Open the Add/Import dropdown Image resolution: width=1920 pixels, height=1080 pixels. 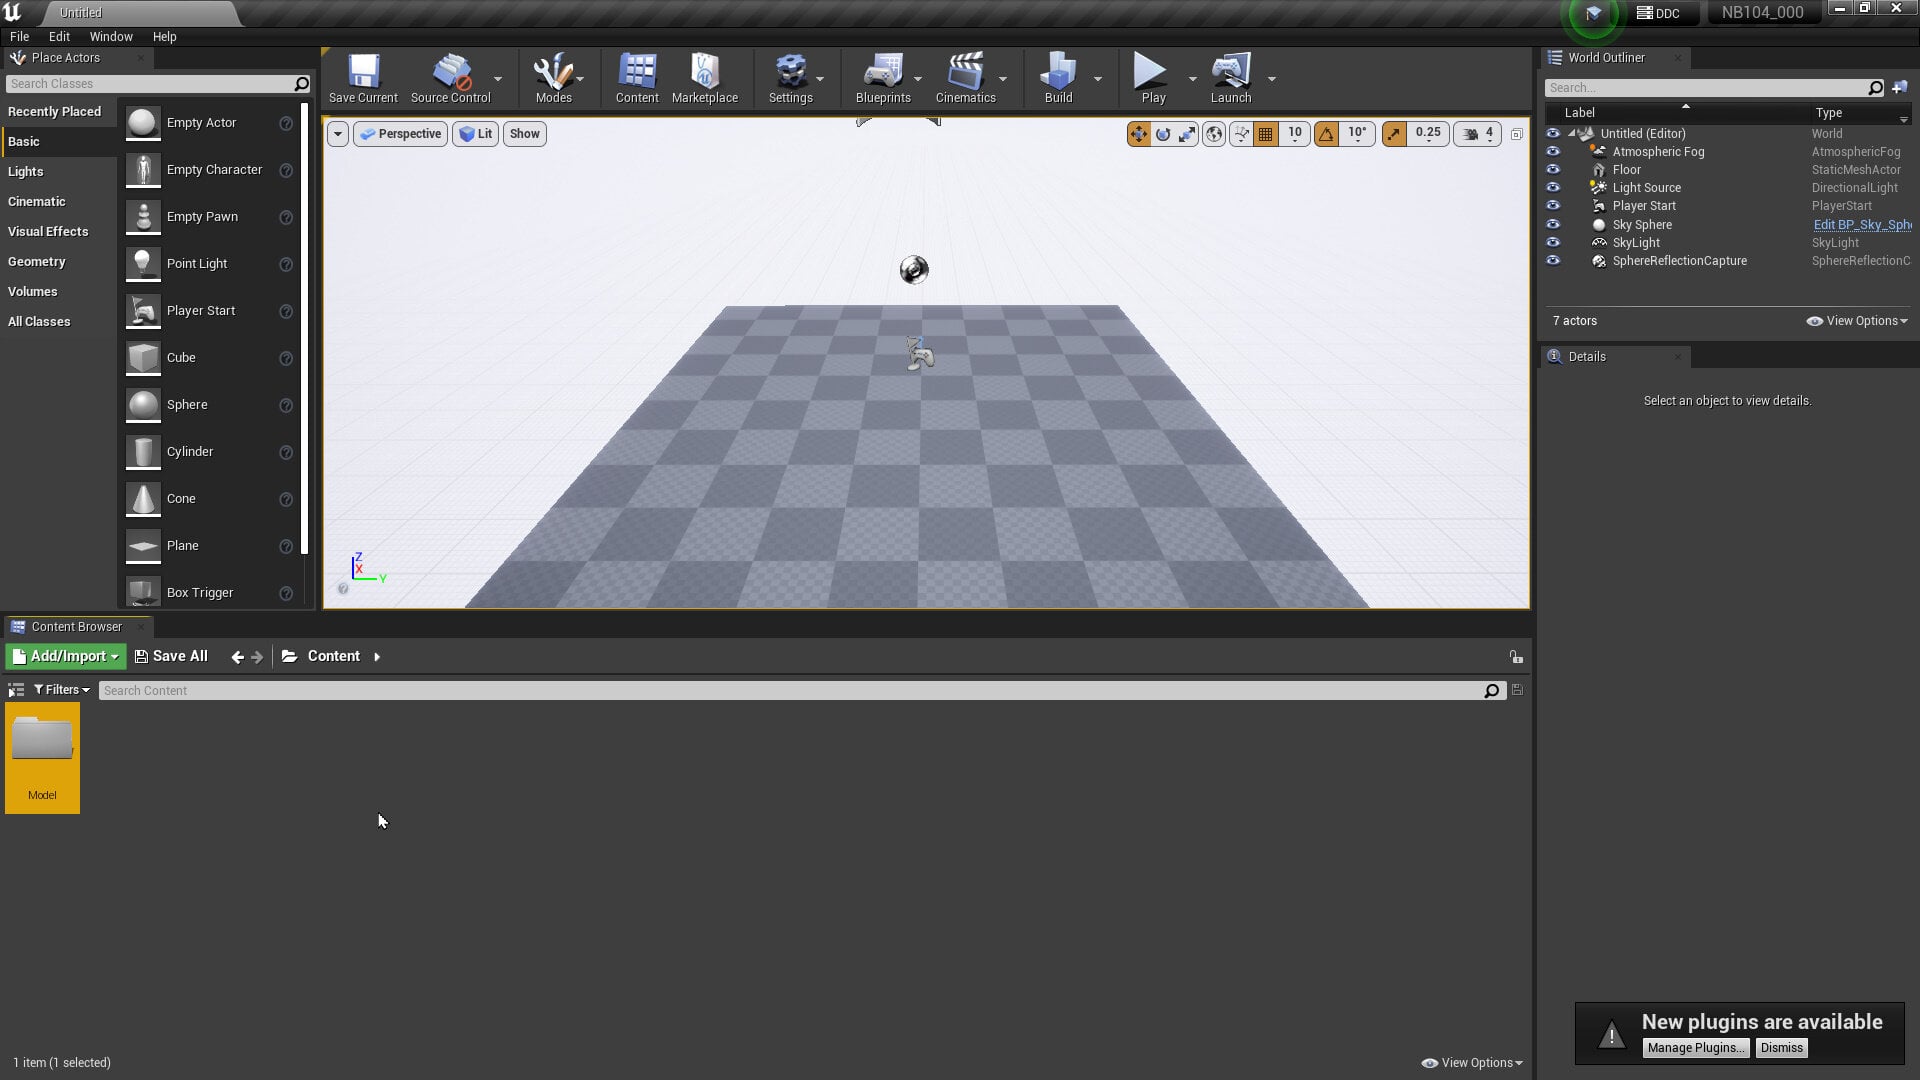[x=66, y=657]
